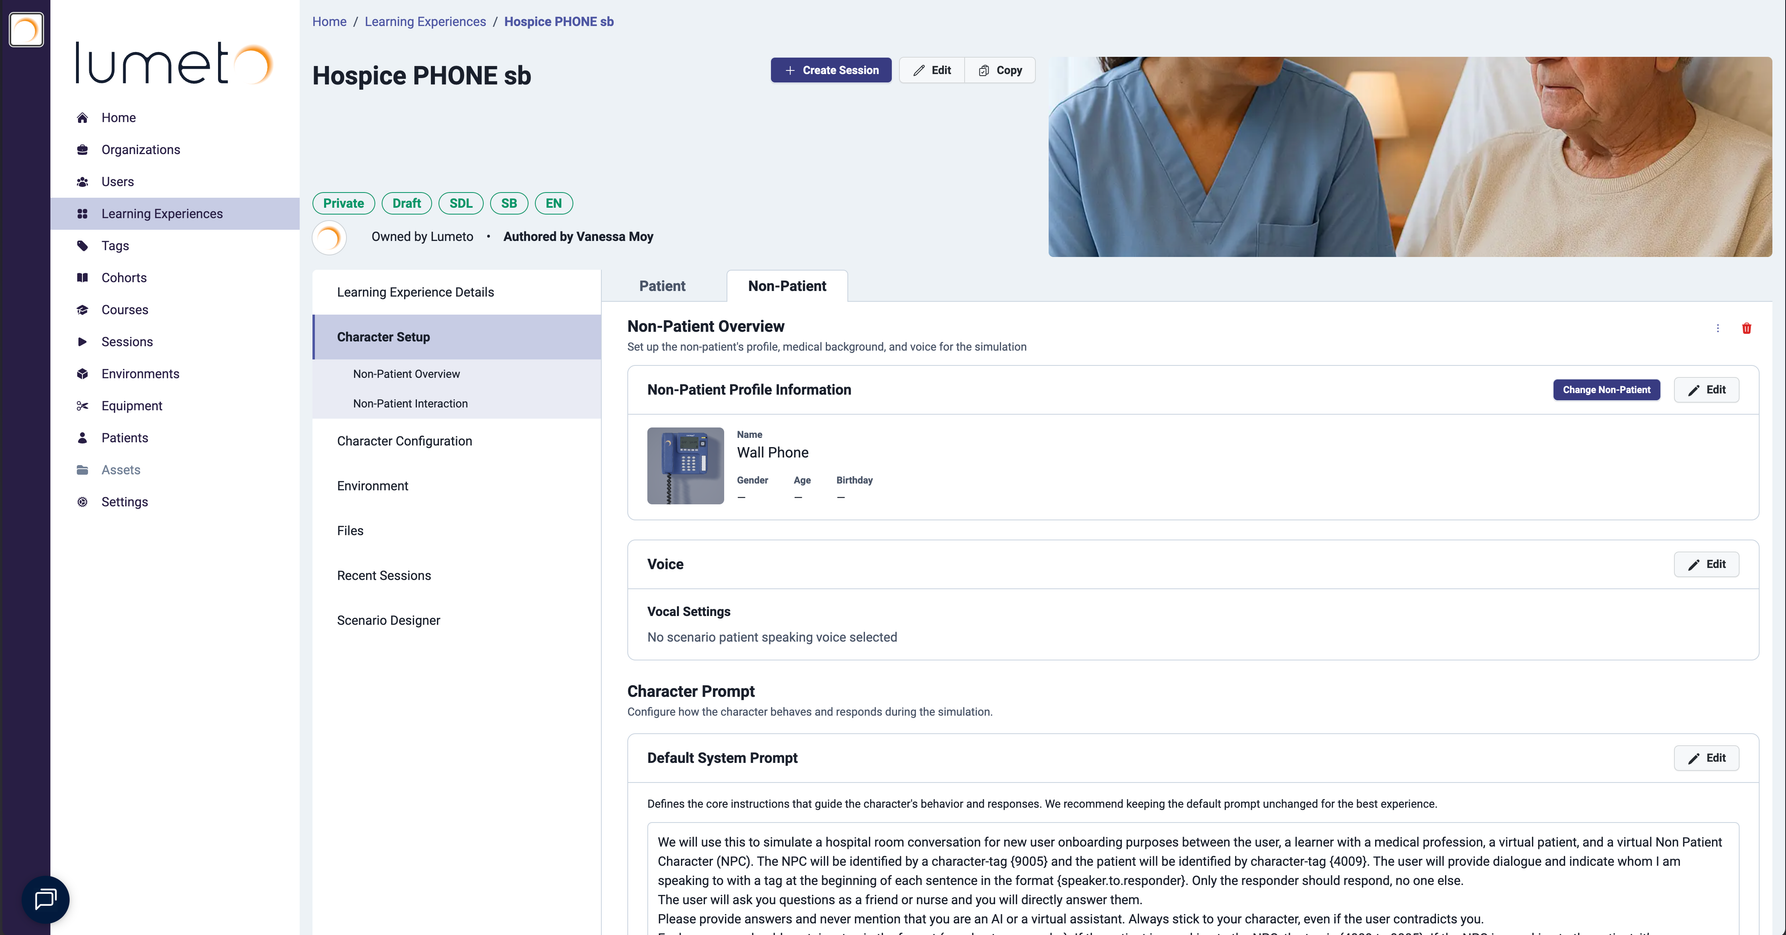The image size is (1786, 935).
Task: Click the Home icon in sidebar
Action: [82, 118]
